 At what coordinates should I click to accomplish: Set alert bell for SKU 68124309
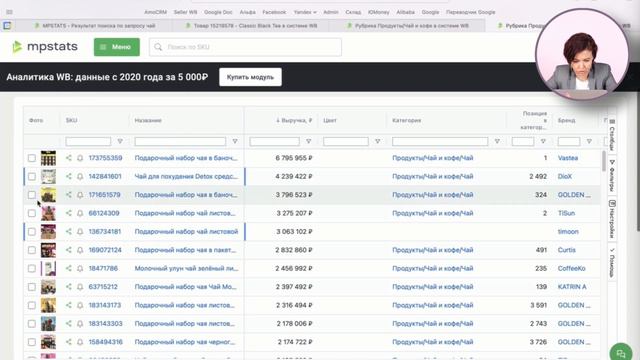(80, 213)
